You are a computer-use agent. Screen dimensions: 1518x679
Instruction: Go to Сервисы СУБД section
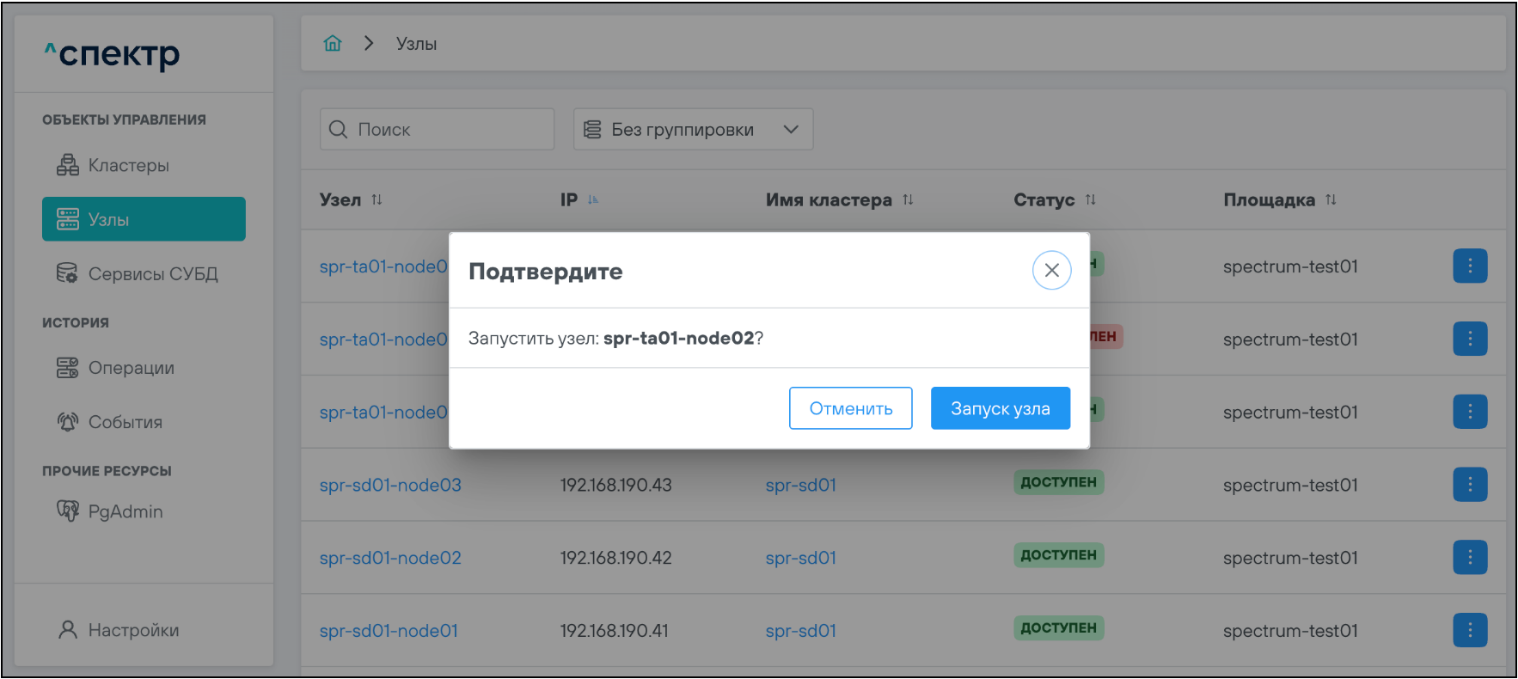[152, 273]
